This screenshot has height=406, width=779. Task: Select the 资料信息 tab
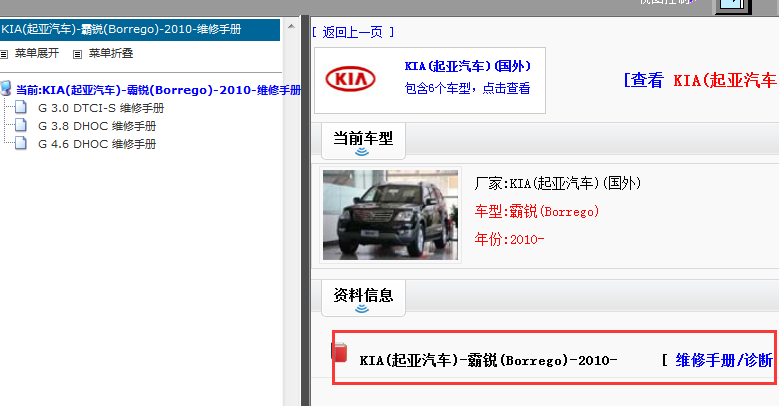(x=363, y=298)
